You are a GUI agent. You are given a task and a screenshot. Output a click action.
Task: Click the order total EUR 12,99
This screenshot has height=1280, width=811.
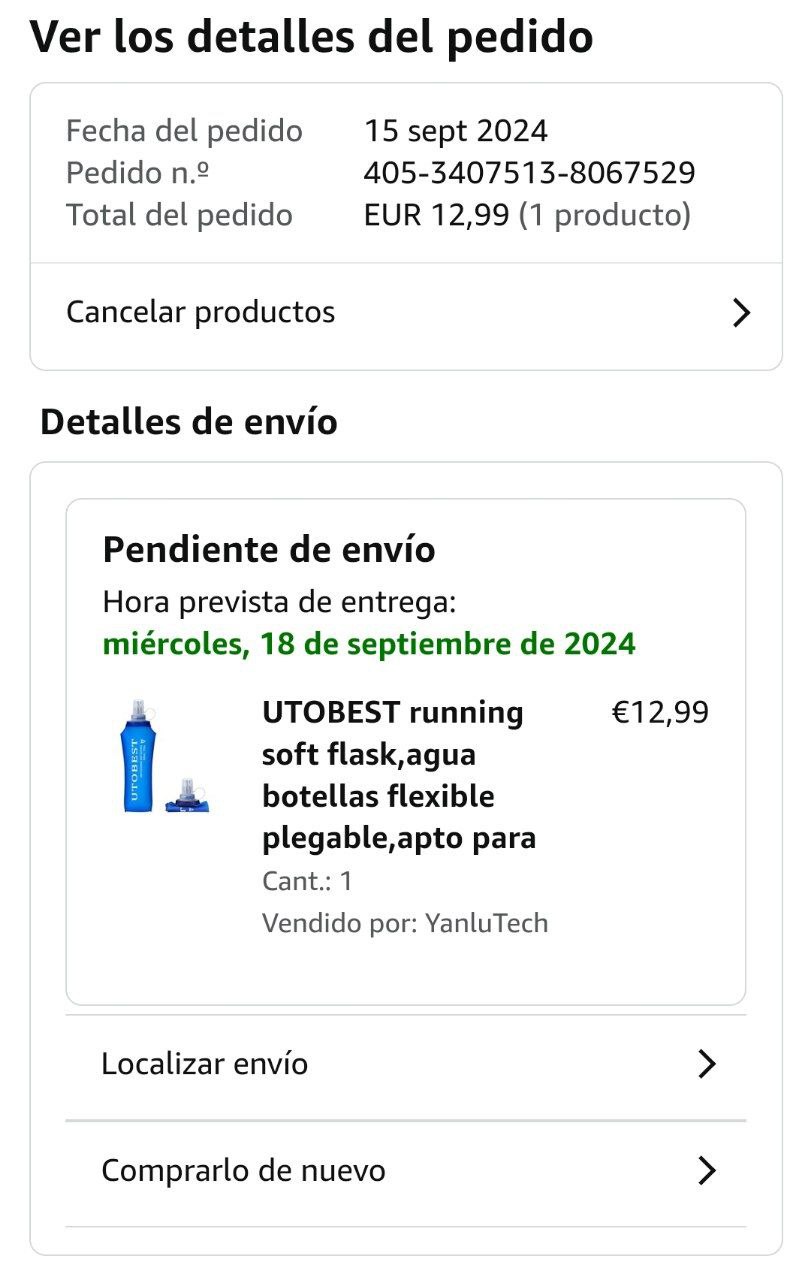click(x=436, y=215)
